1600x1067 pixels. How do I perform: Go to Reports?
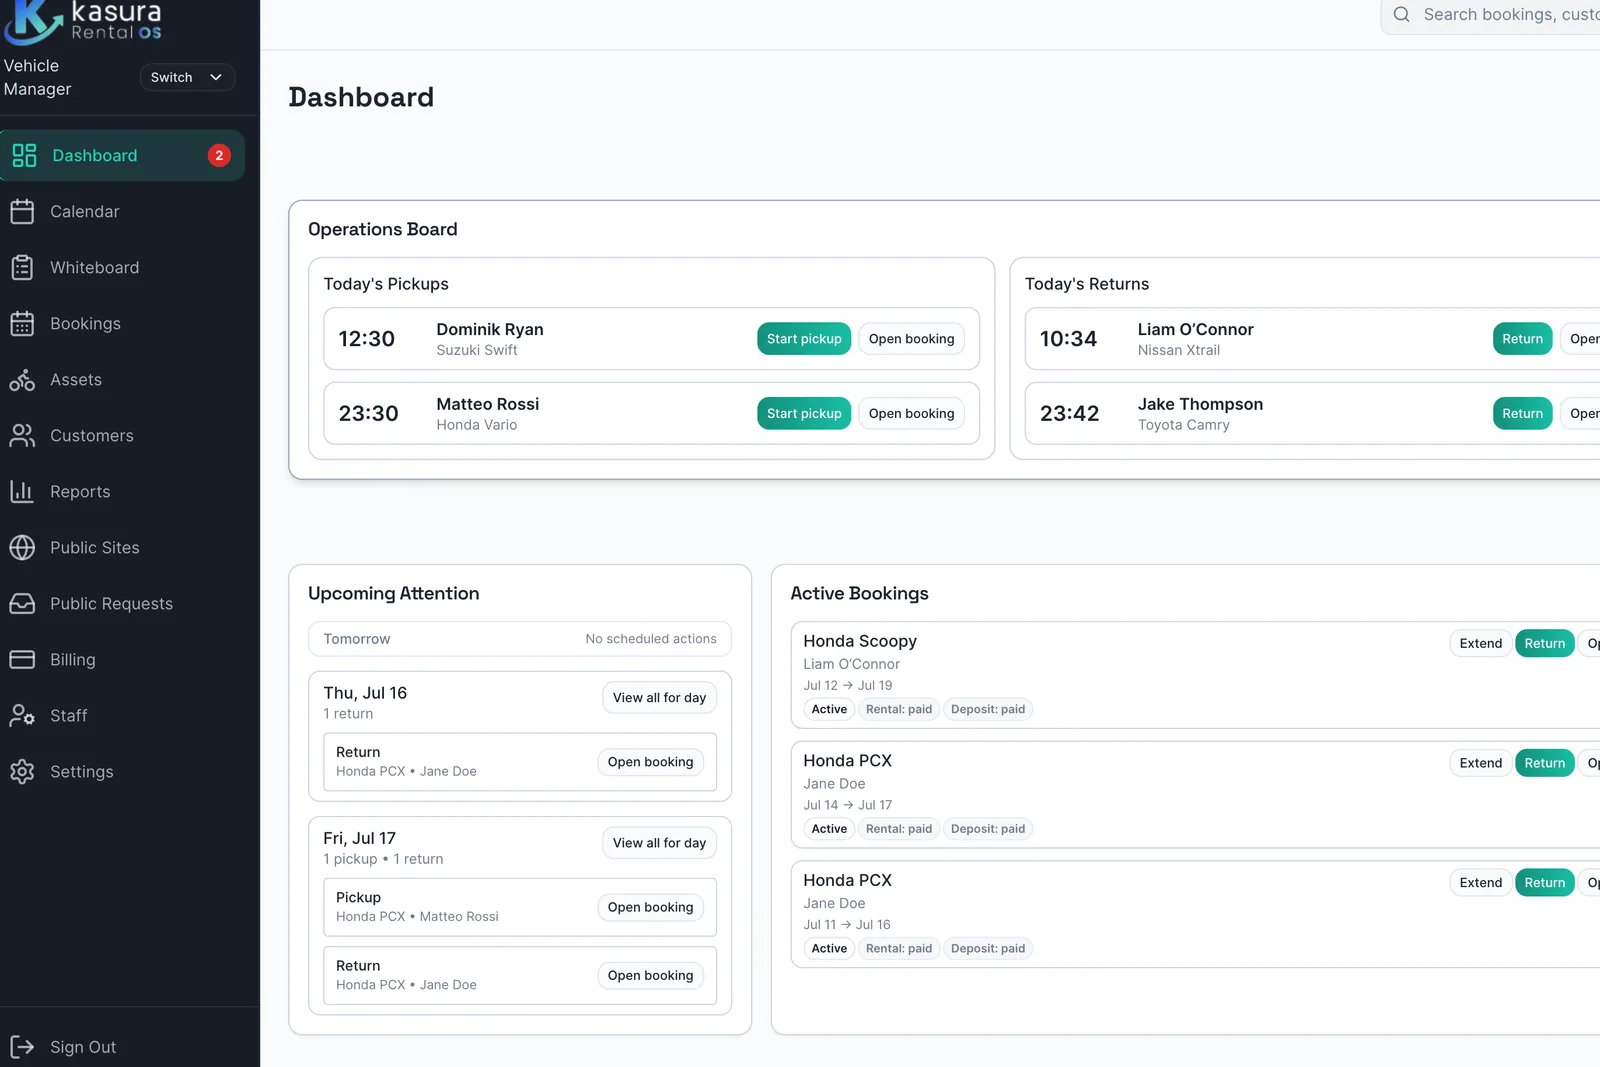pyautogui.click(x=122, y=491)
